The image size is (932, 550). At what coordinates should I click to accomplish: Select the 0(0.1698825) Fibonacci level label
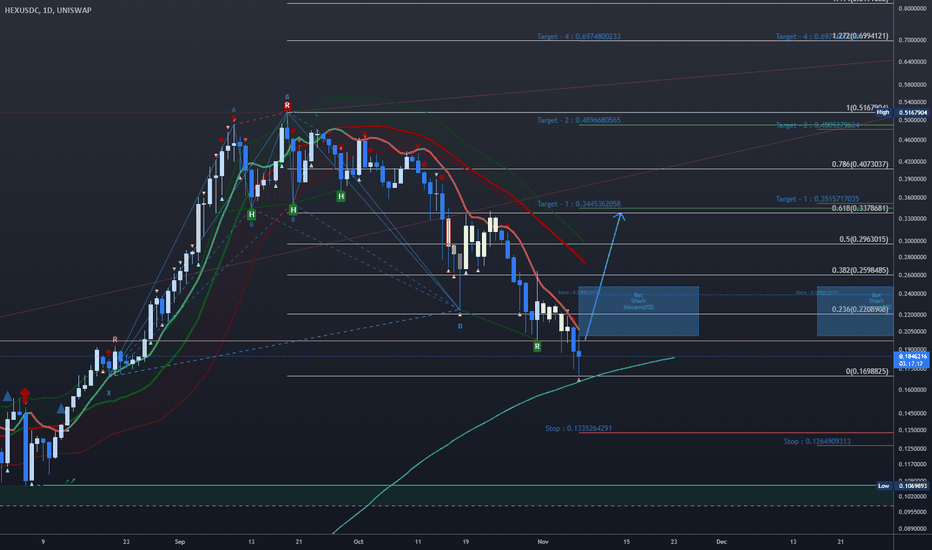[x=867, y=371]
